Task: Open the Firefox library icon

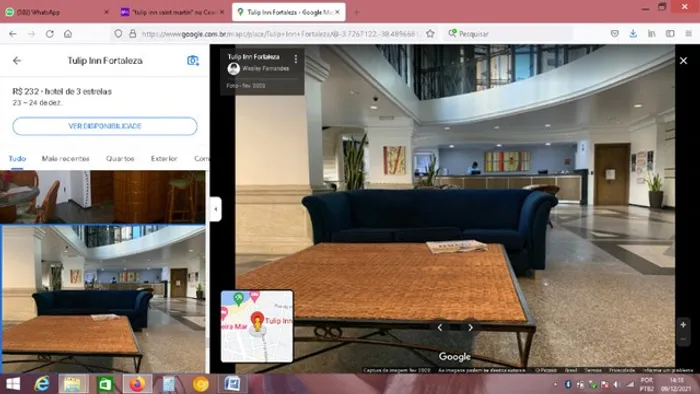Action: (x=652, y=34)
